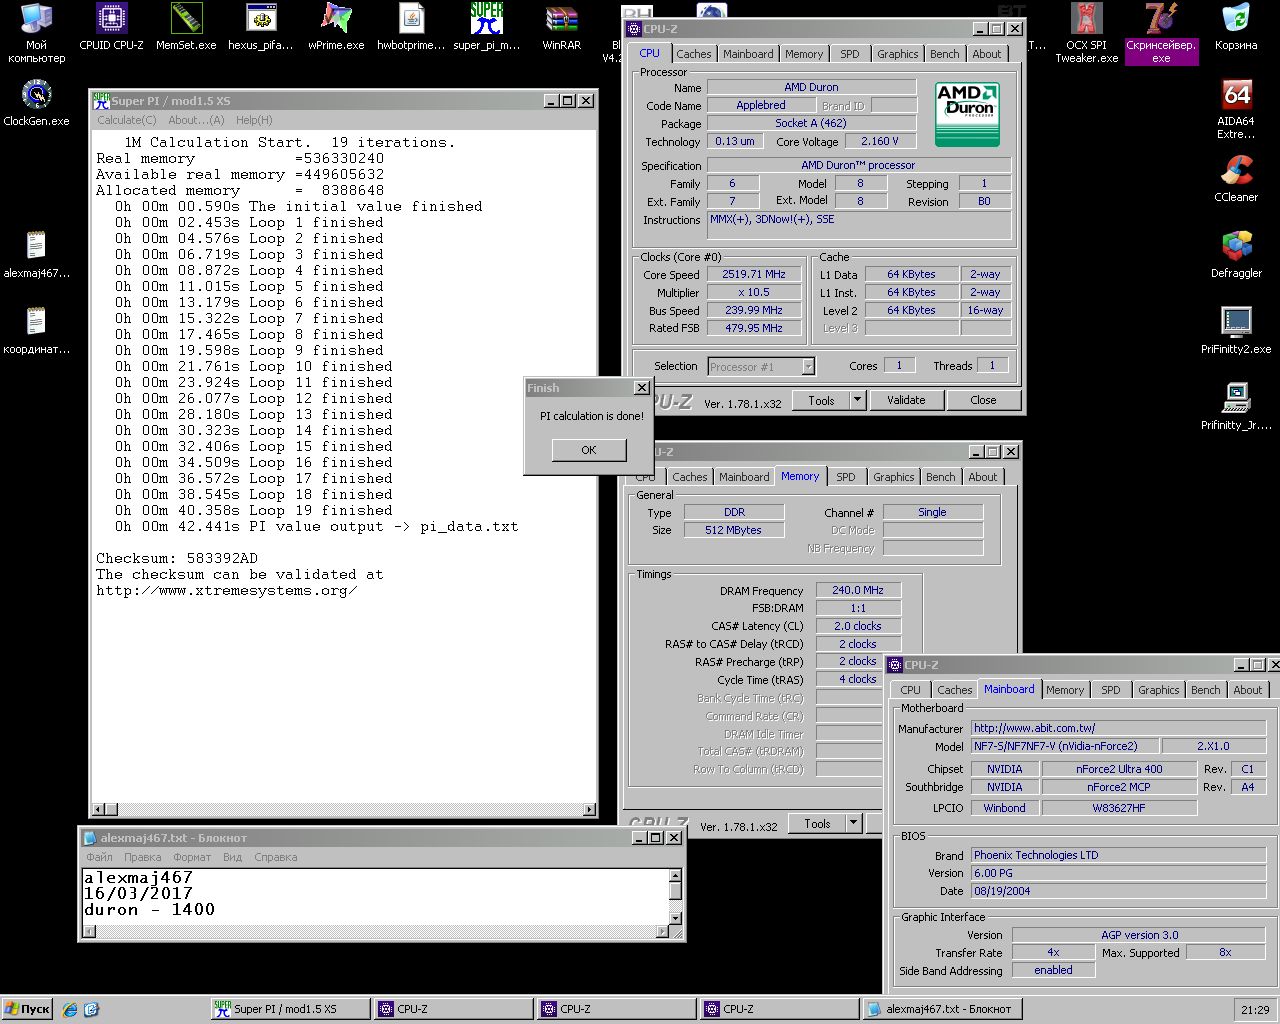The height and width of the screenshot is (1024, 1280).
Task: Click OK in the Finish dialog
Action: point(589,450)
